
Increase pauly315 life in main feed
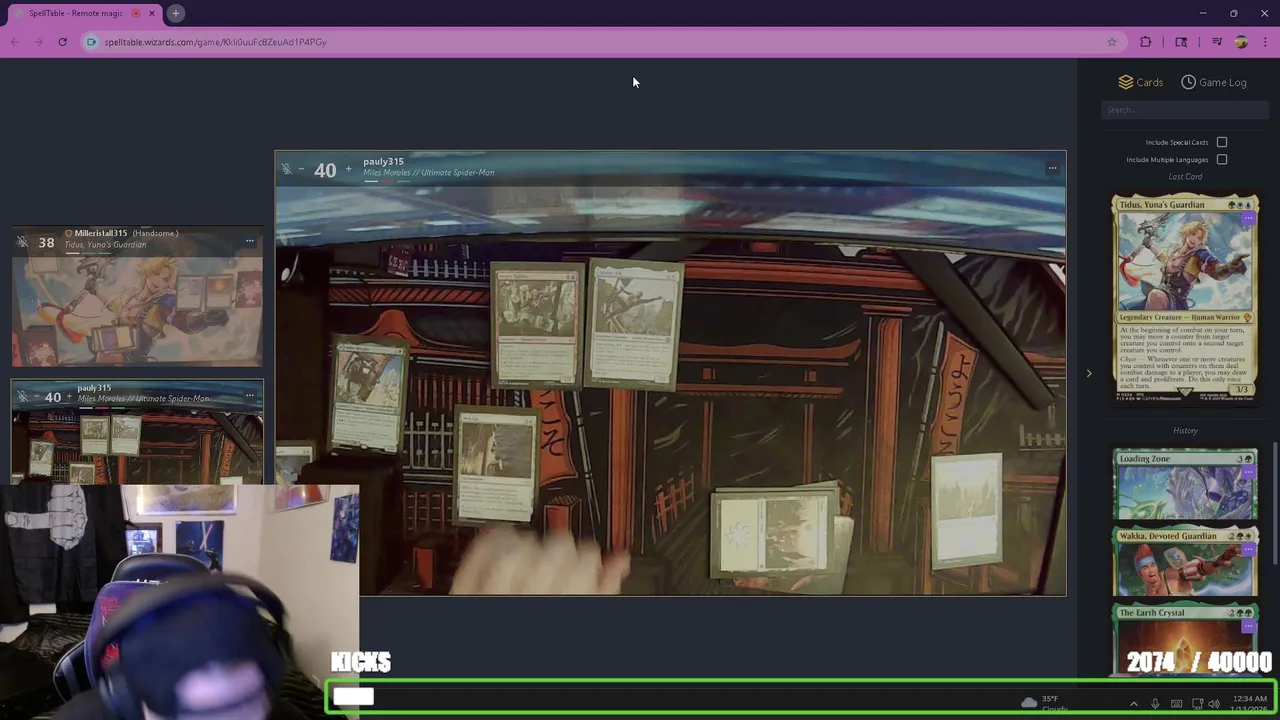coord(348,169)
